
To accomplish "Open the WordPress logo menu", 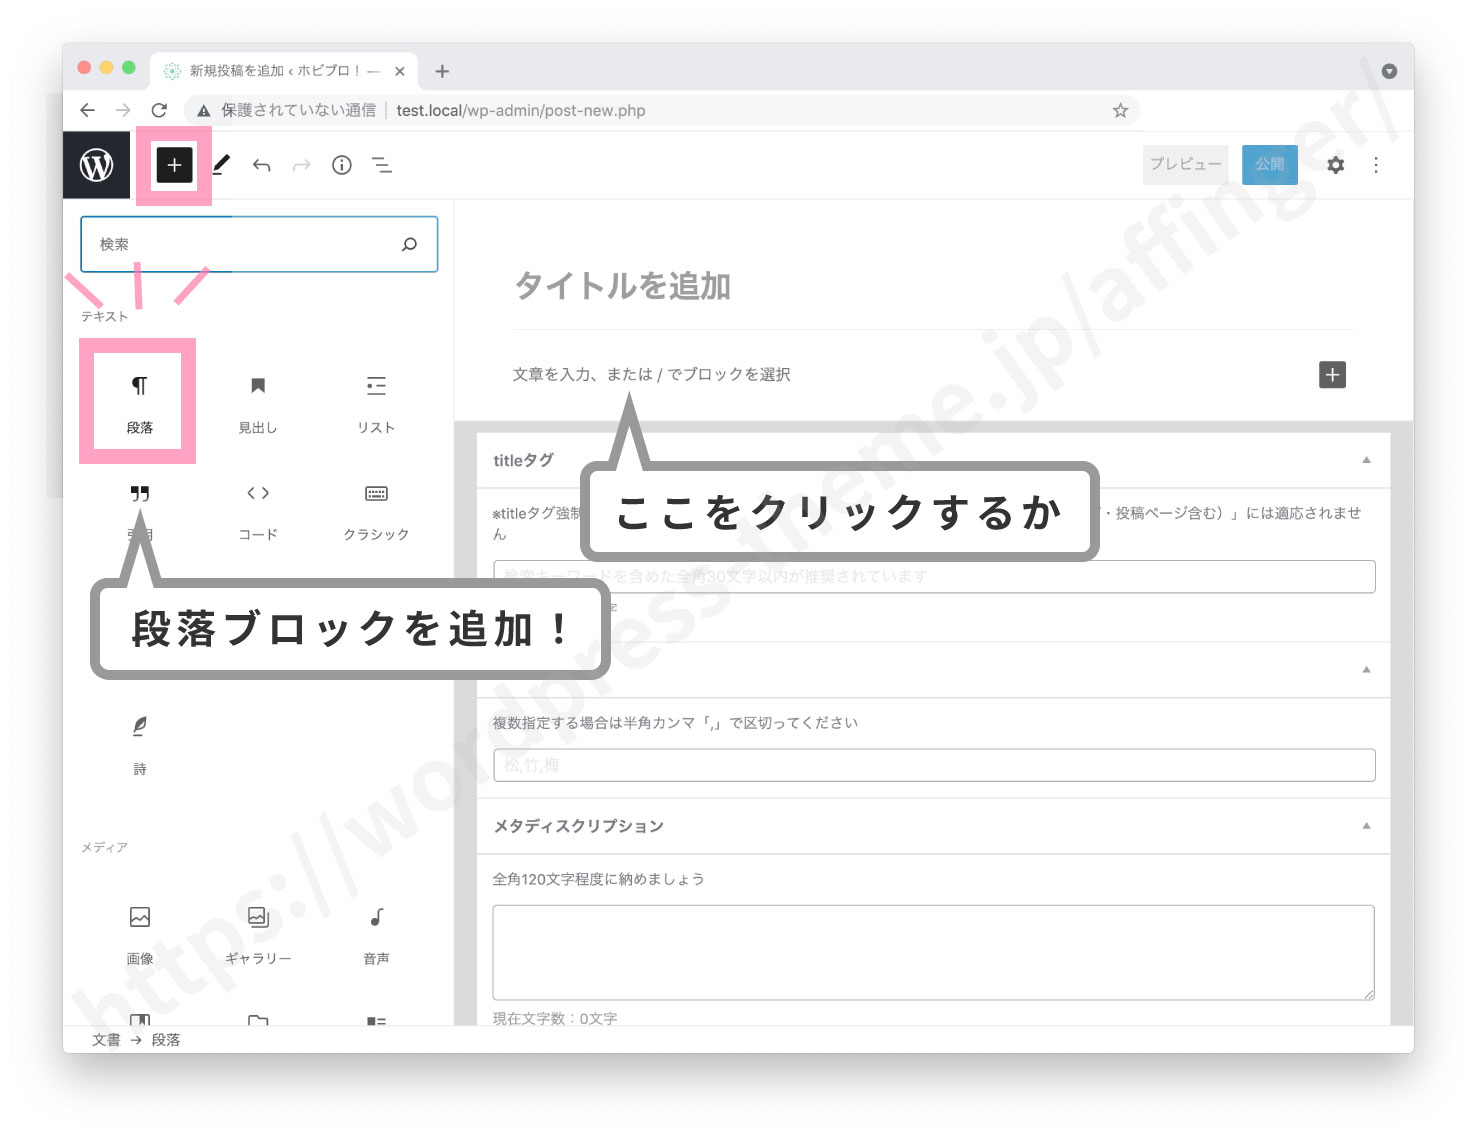I will click(x=97, y=165).
